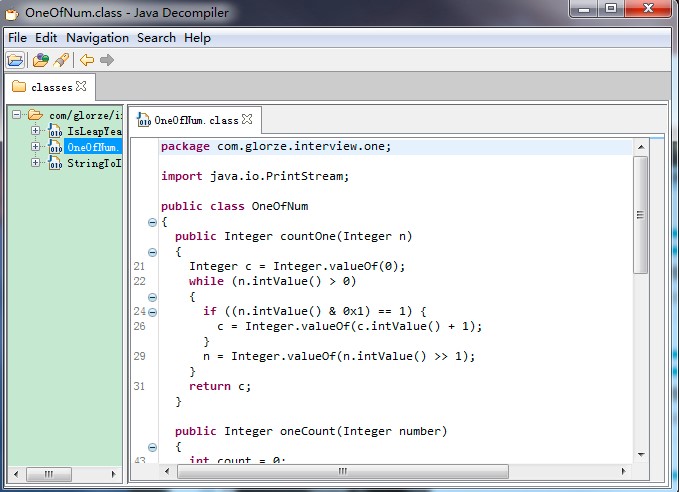The height and width of the screenshot is (492, 679).
Task: Open the Help menu
Action: click(198, 38)
